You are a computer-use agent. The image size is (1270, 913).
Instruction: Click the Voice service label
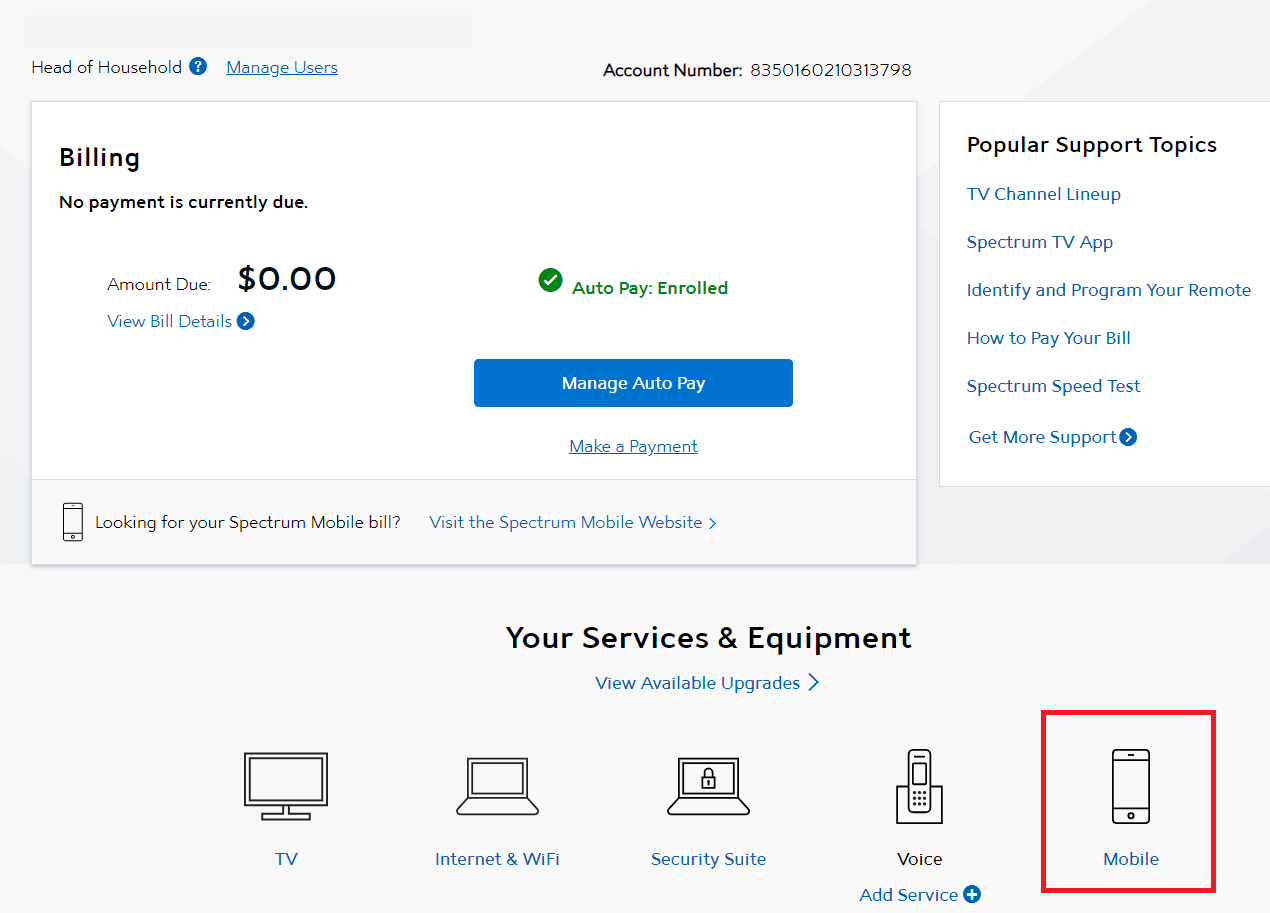[919, 859]
